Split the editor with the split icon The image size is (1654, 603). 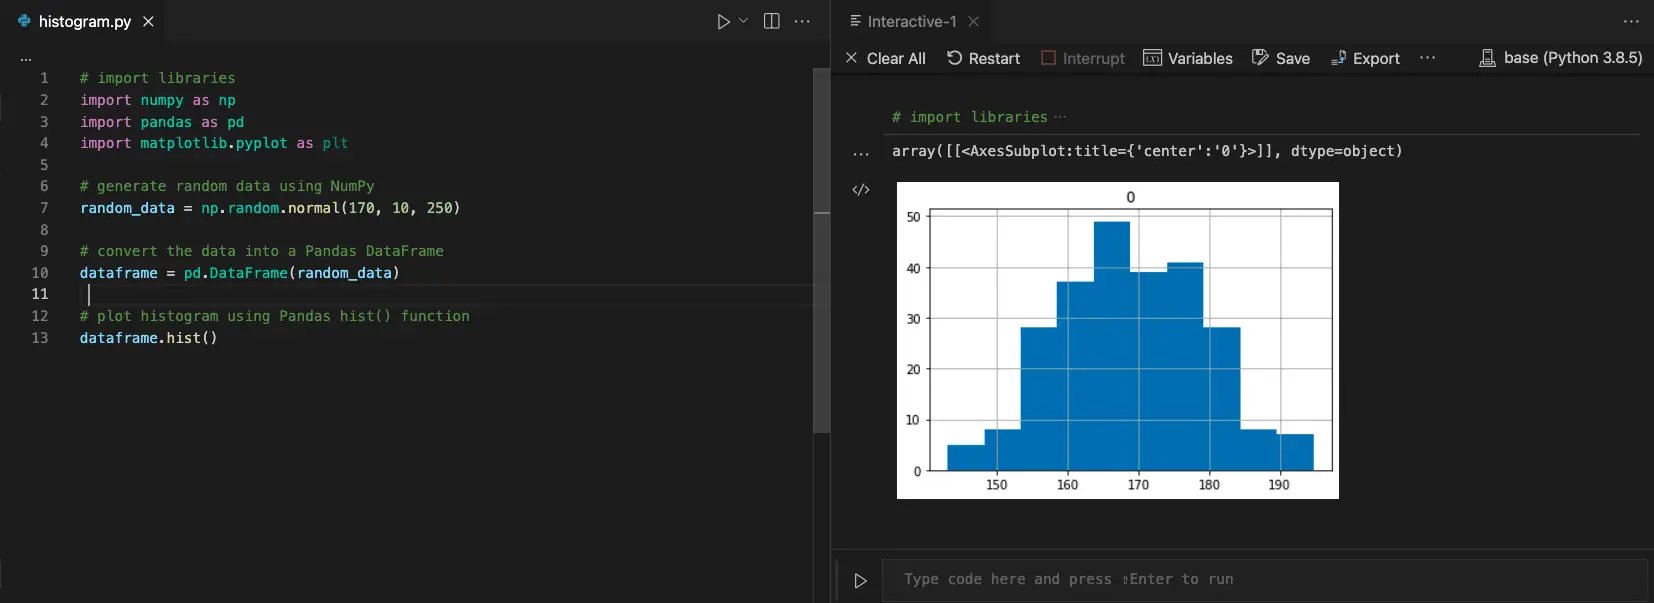point(771,21)
